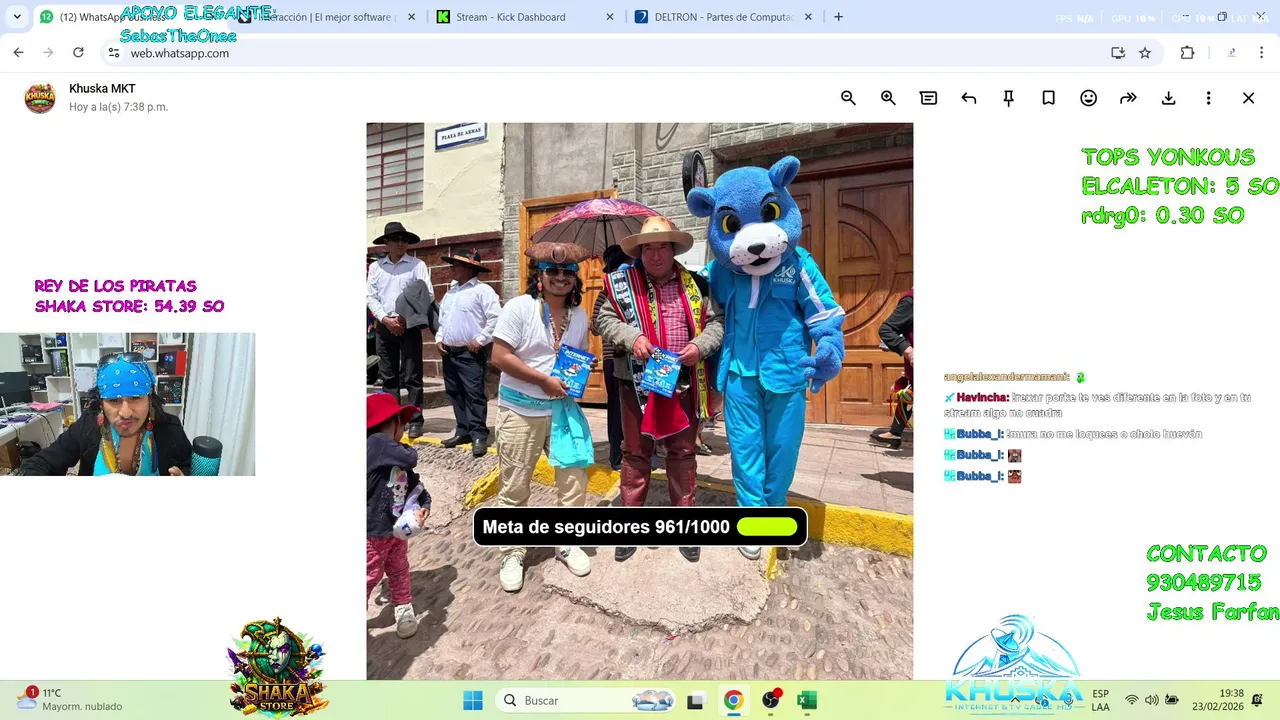This screenshot has width=1280, height=720.
Task: Close the DELTRON browser tab
Action: 808,17
